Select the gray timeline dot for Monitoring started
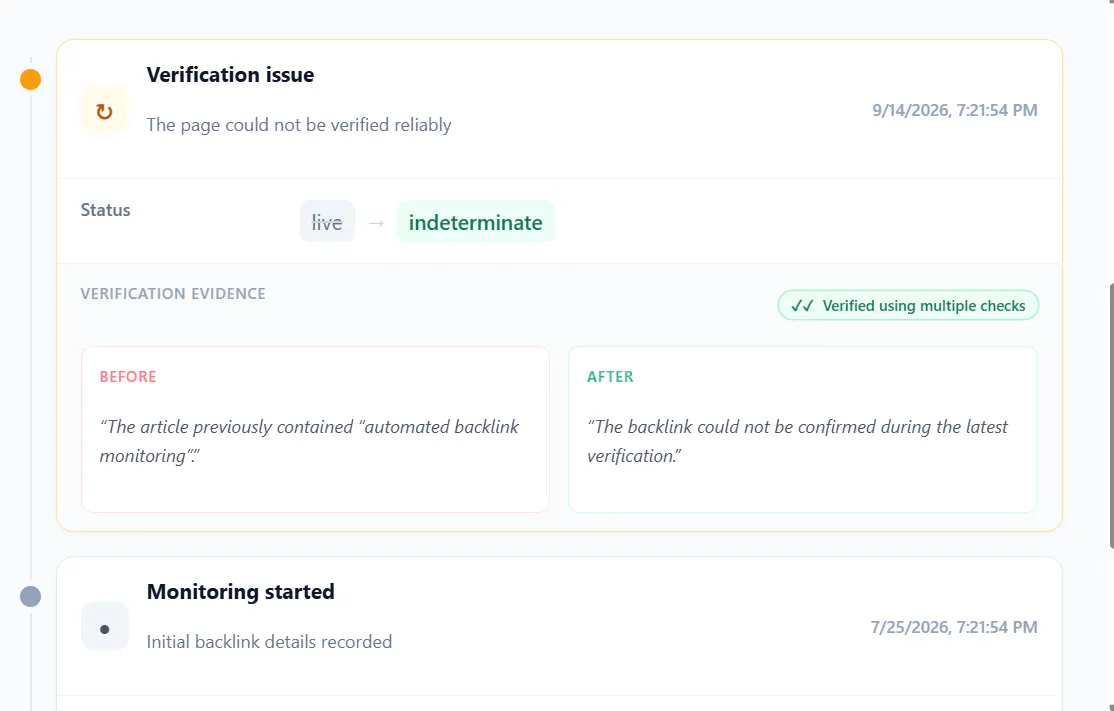This screenshot has width=1114, height=711. pos(31,596)
